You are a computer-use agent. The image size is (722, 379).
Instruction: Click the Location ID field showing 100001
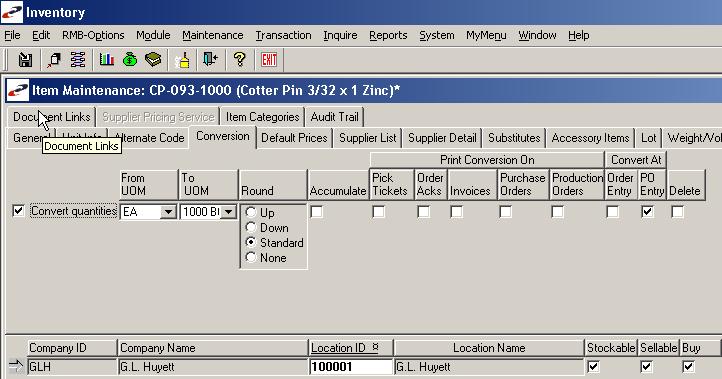tap(351, 367)
